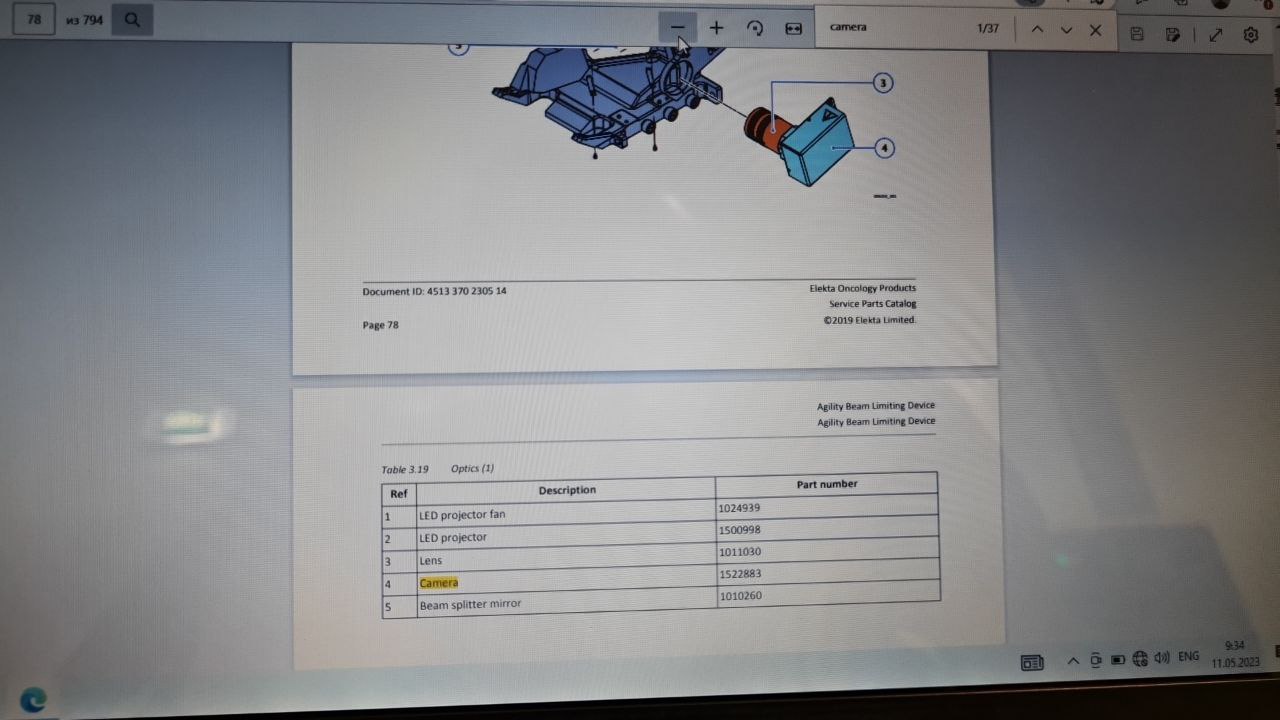Jump to previous 'camera' search result
This screenshot has height=720, width=1280.
click(x=1037, y=30)
